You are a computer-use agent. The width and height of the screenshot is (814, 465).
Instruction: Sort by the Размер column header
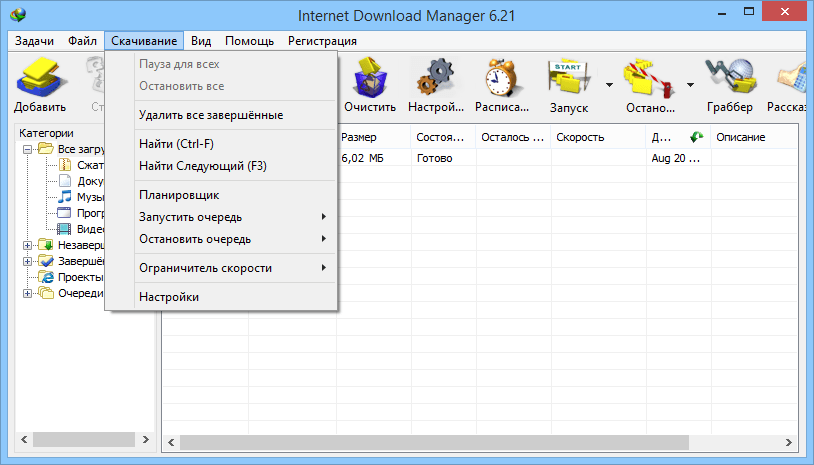pos(373,137)
